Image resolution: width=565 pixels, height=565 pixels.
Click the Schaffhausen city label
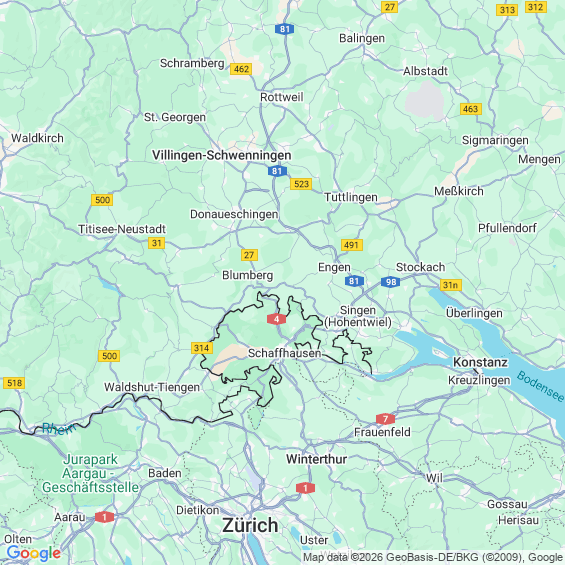click(x=284, y=353)
